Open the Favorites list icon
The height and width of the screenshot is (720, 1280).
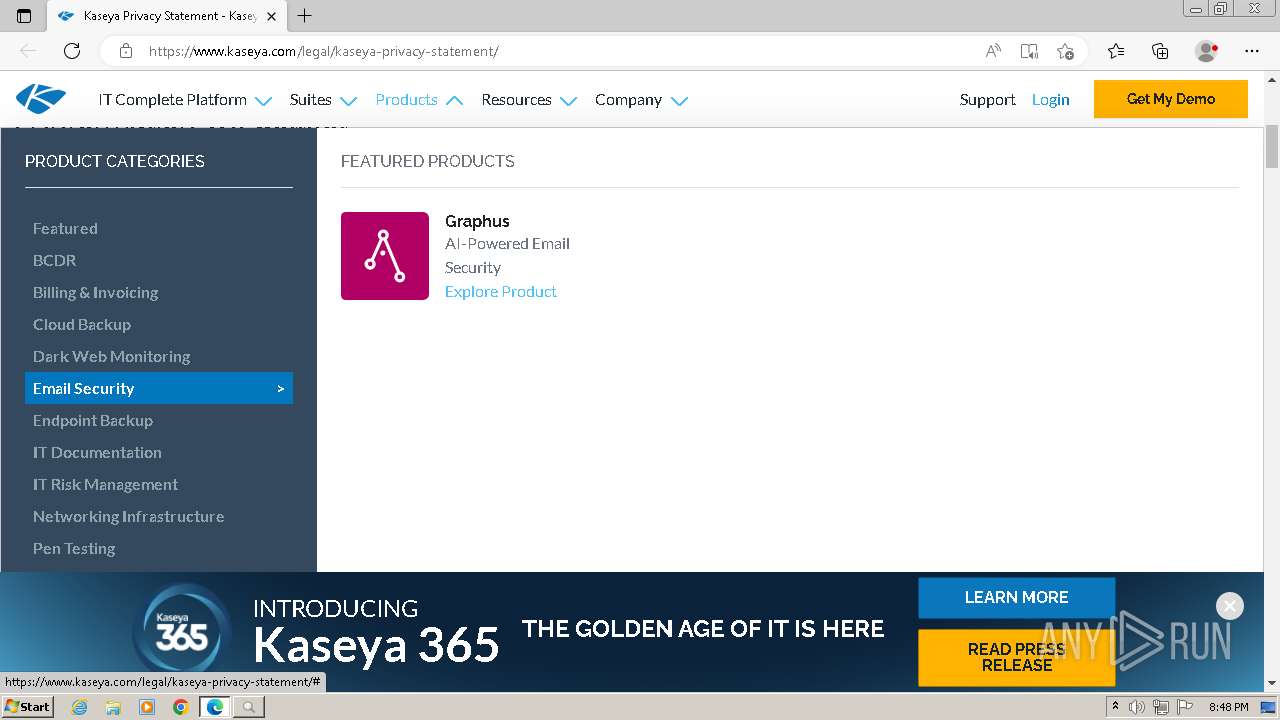pos(1116,51)
